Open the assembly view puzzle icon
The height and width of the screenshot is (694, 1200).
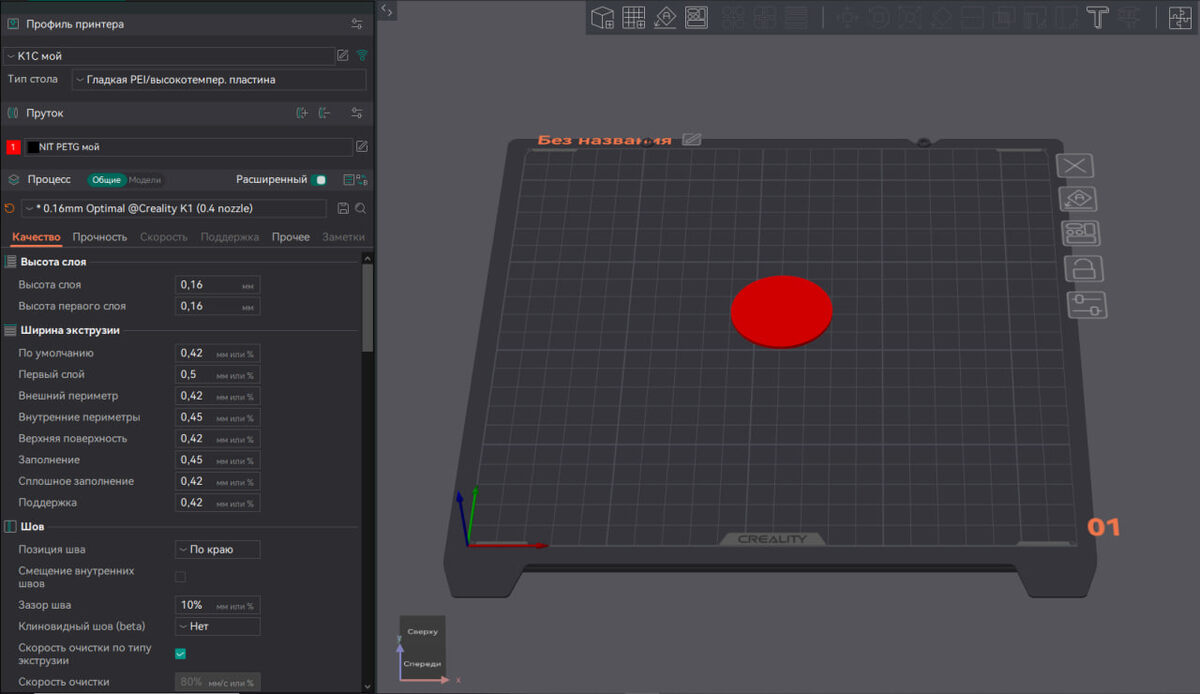pyautogui.click(x=1178, y=17)
